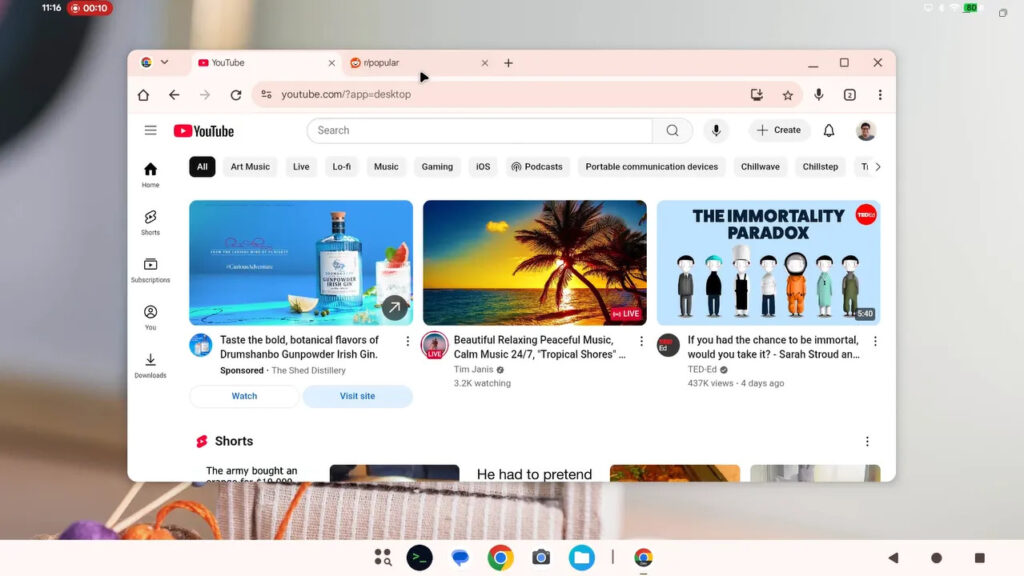Launch the camera app from the taskbar

coord(541,557)
